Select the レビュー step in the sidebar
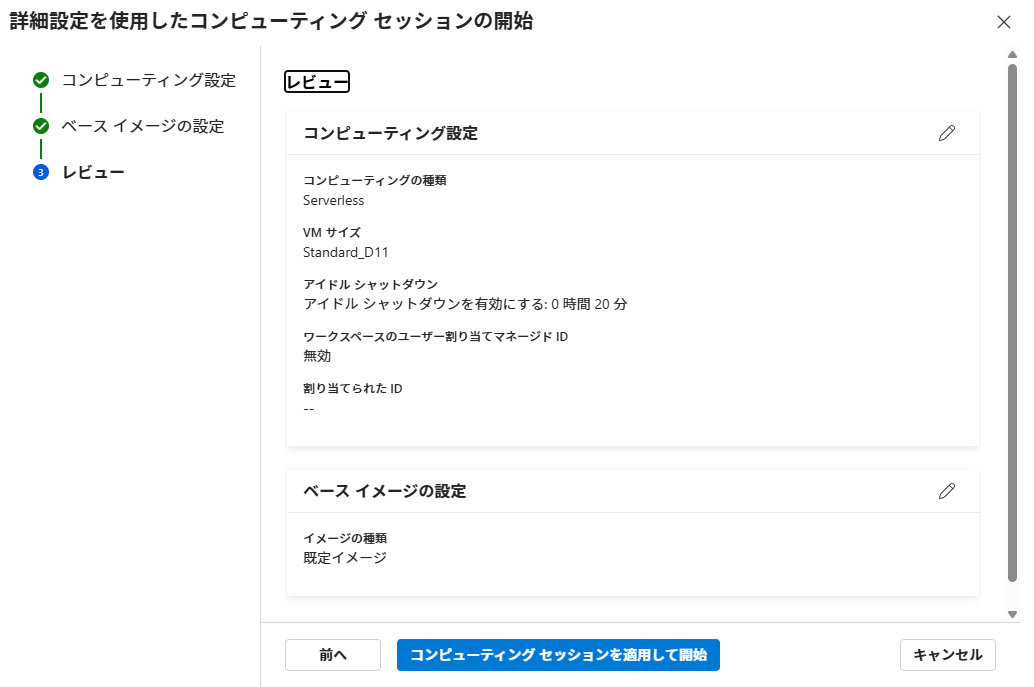1034x687 pixels. click(93, 172)
